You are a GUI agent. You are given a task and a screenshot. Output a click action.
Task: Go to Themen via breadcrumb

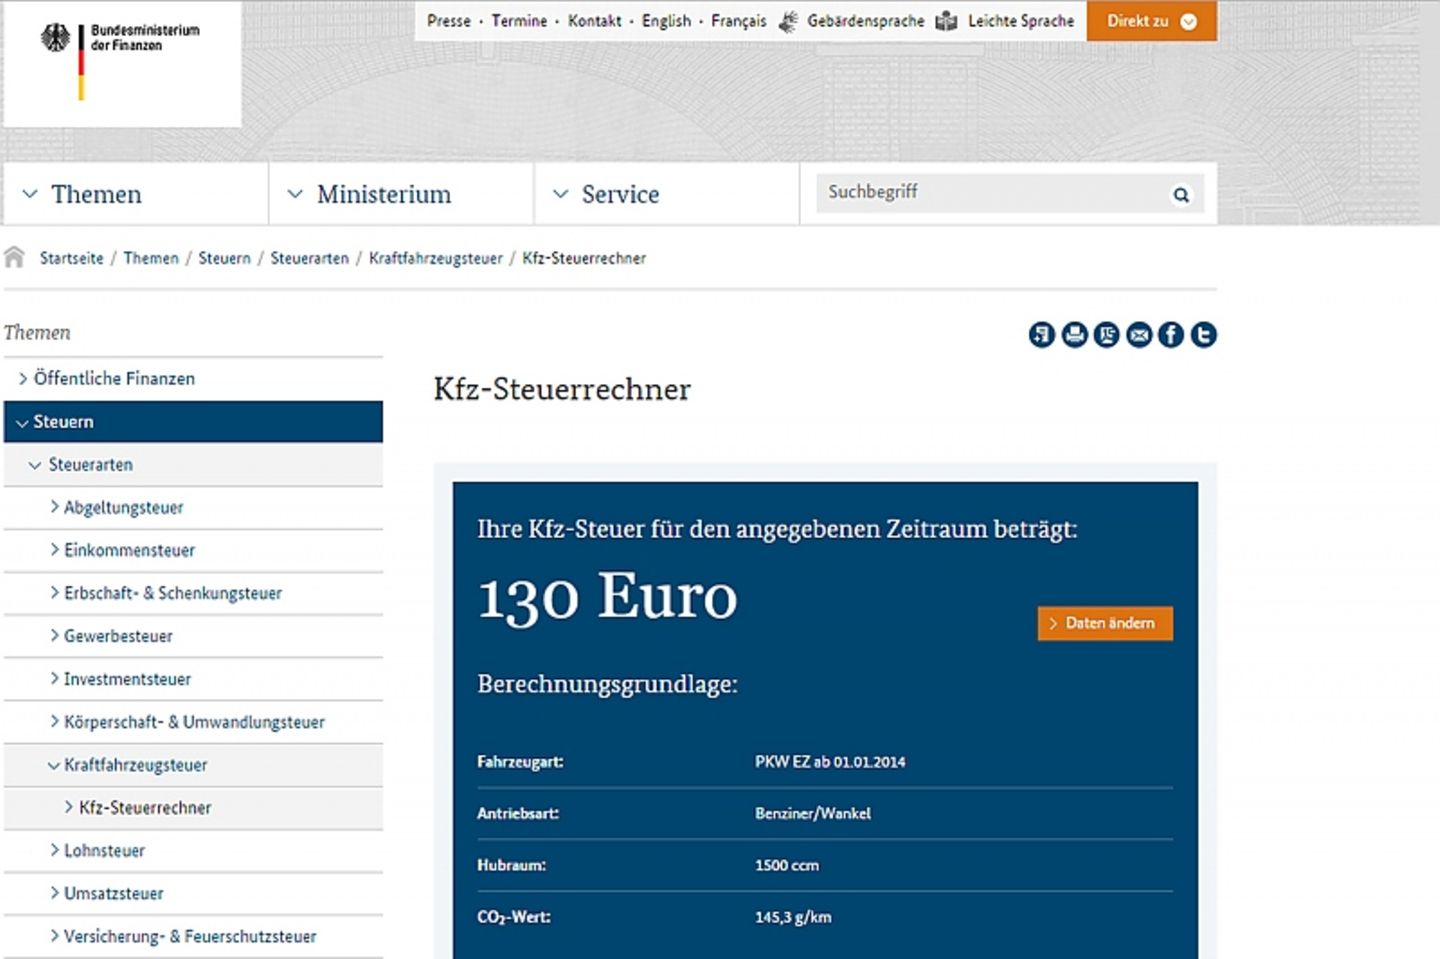point(150,258)
